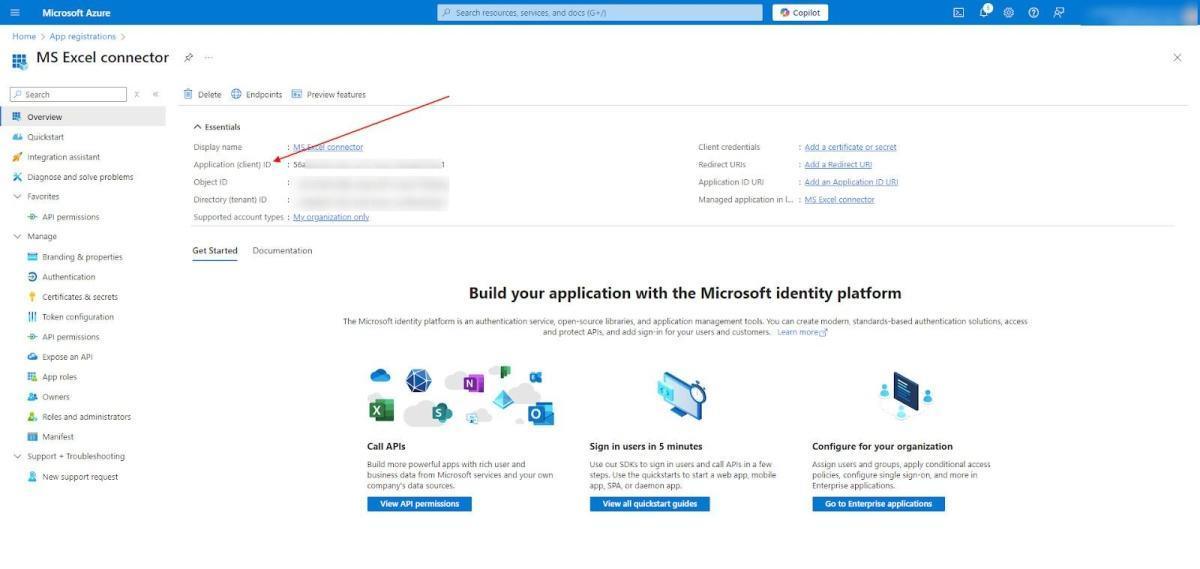The height and width of the screenshot is (569, 1200).
Task: Click Add an Application ID URI link
Action: [x=851, y=182]
